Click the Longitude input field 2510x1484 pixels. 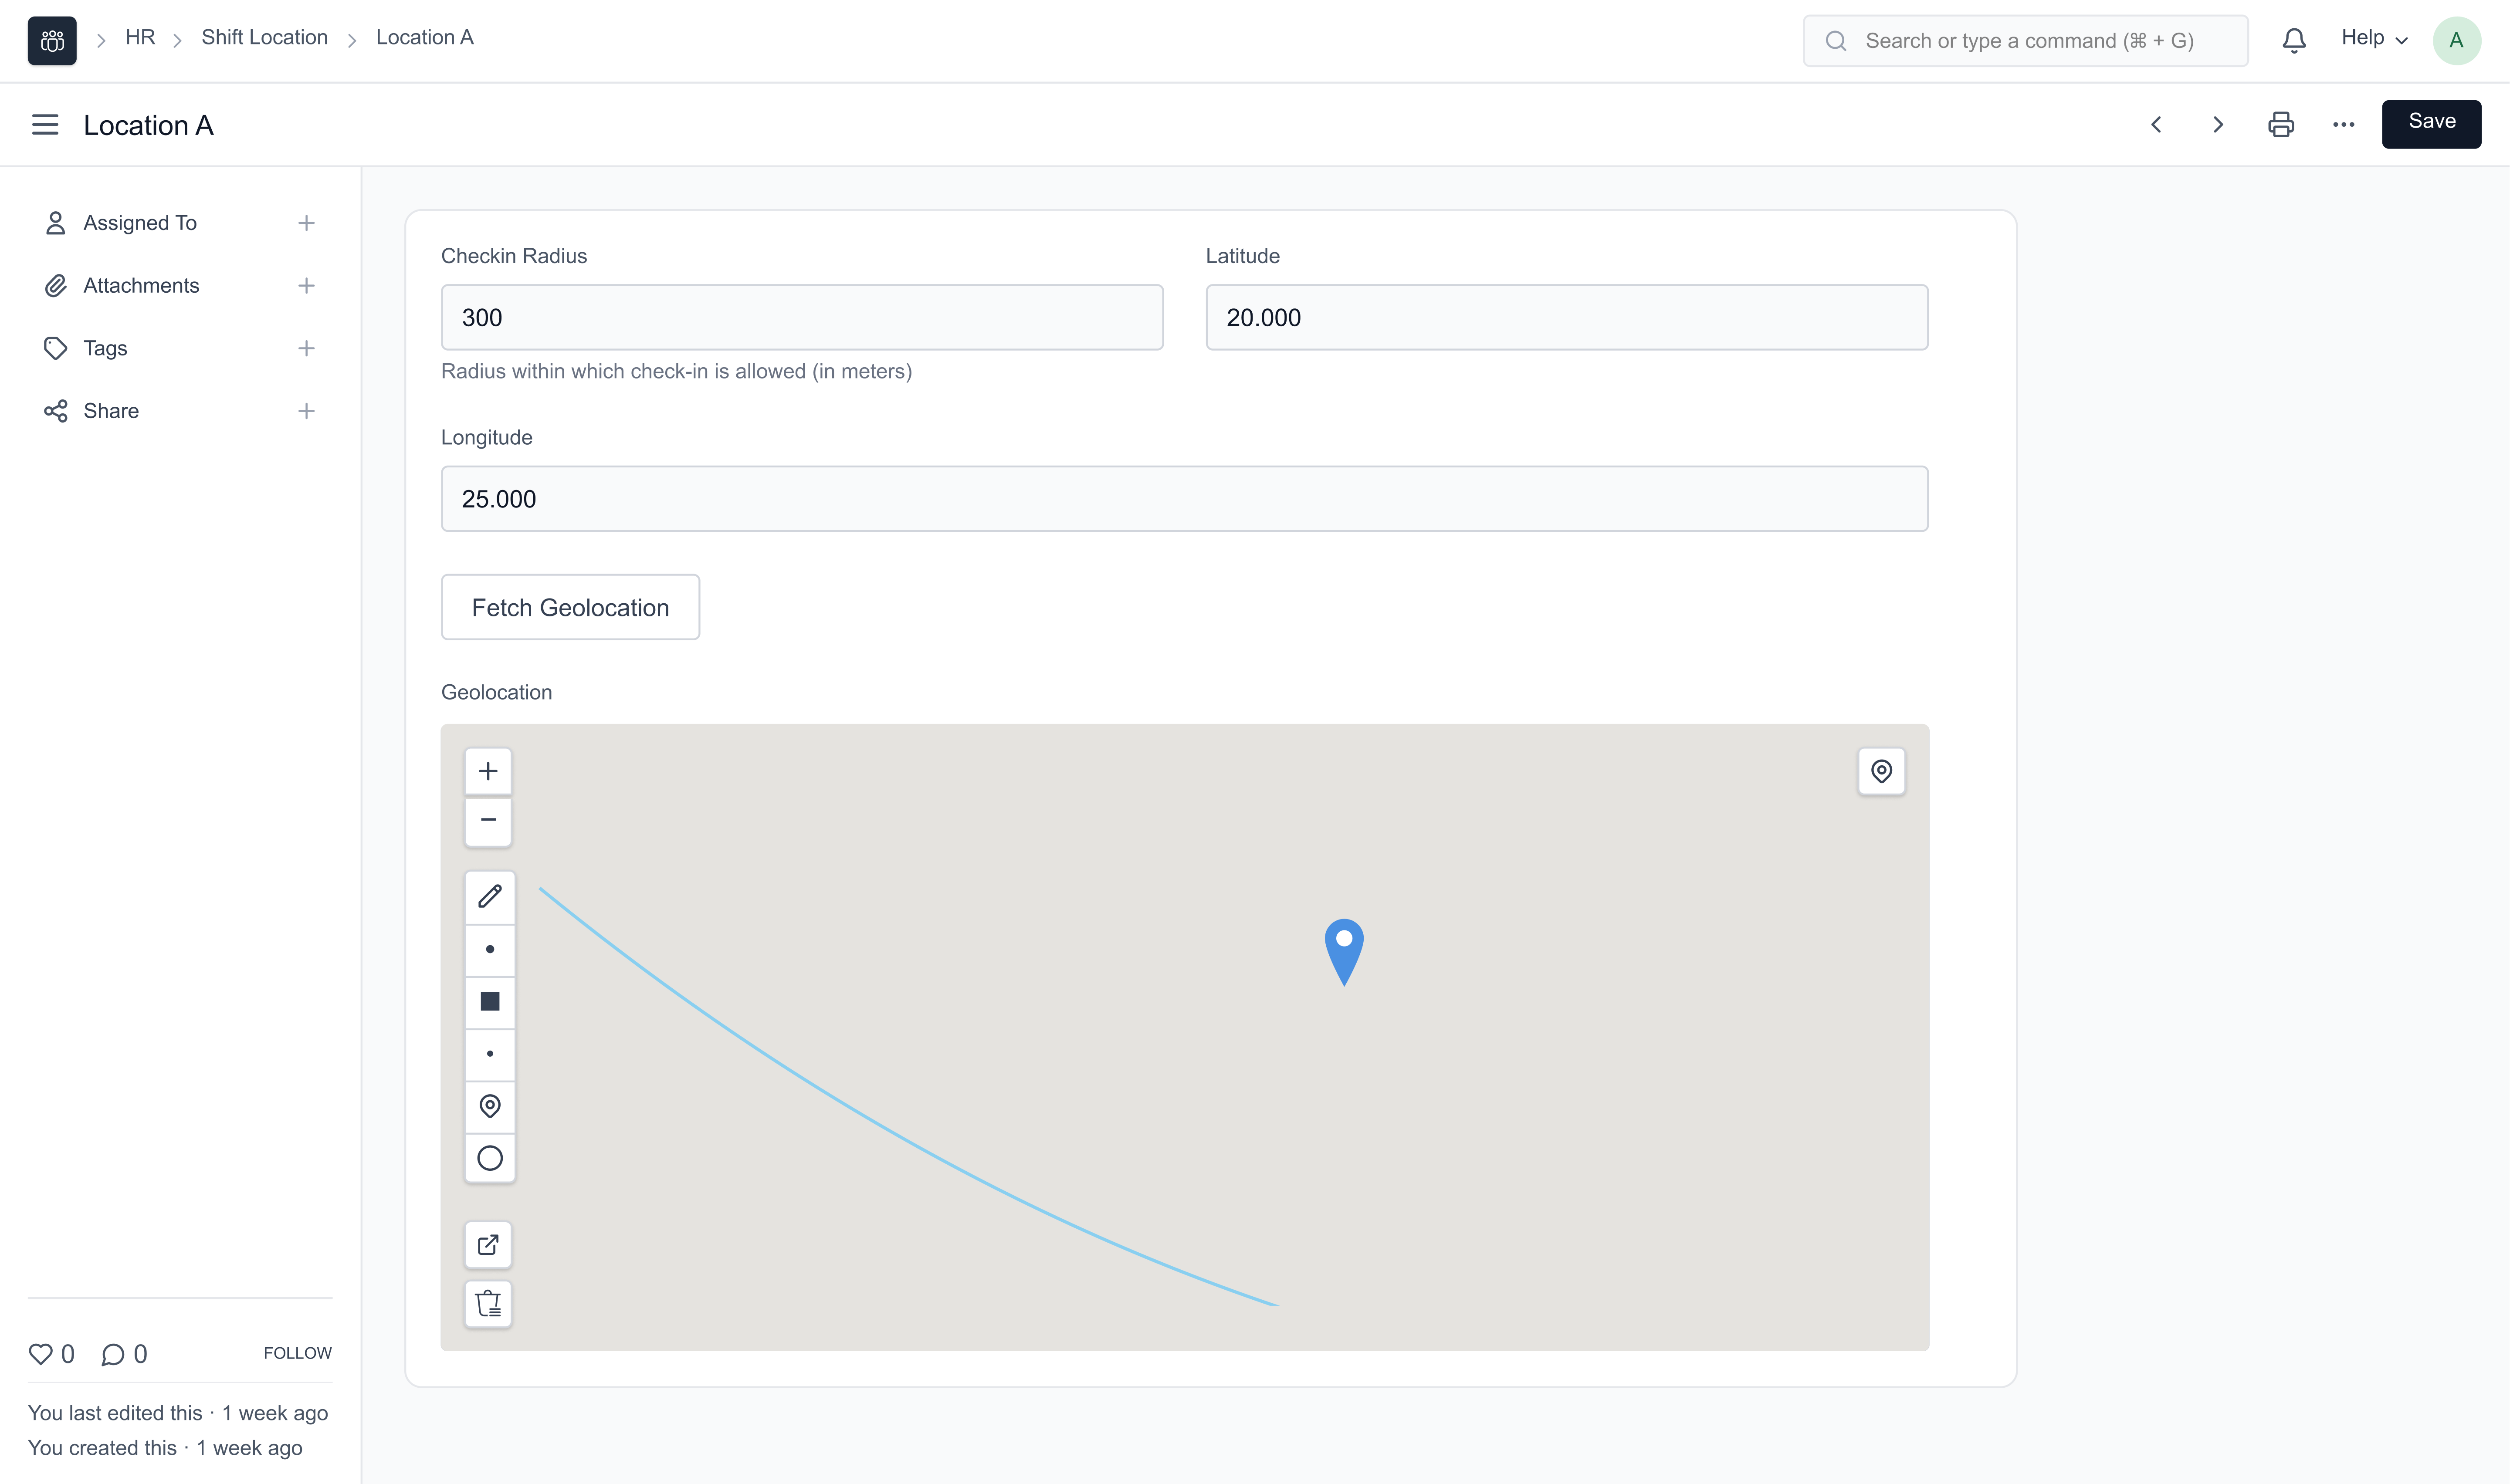coord(1184,499)
